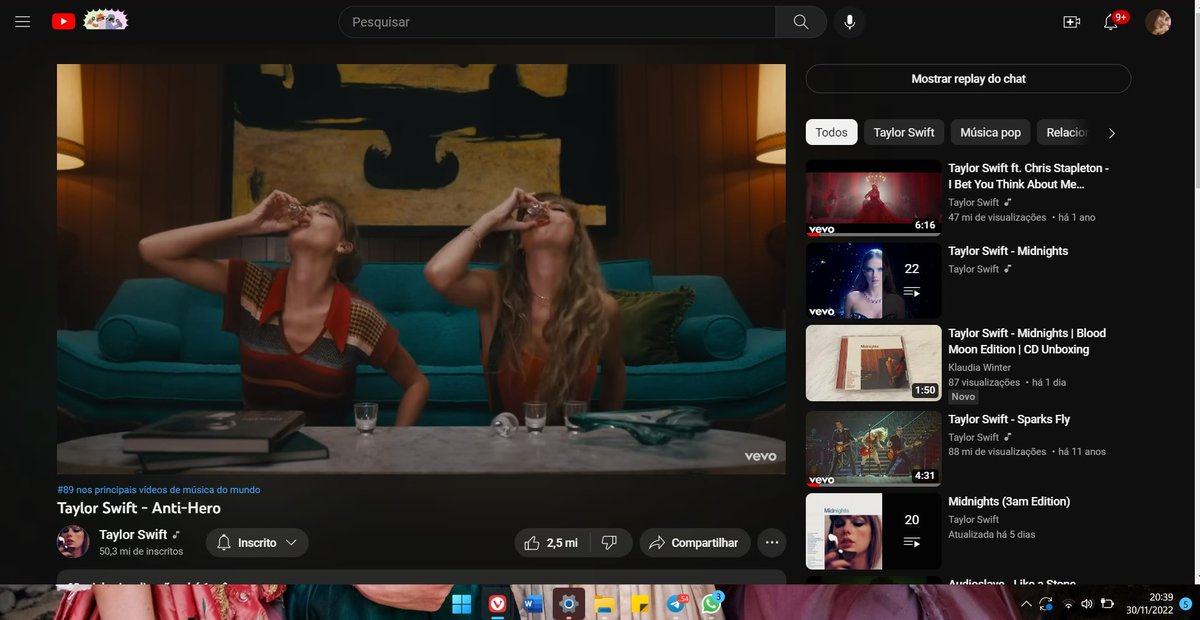
Task: Select the Todos filter chip
Action: coord(831,132)
